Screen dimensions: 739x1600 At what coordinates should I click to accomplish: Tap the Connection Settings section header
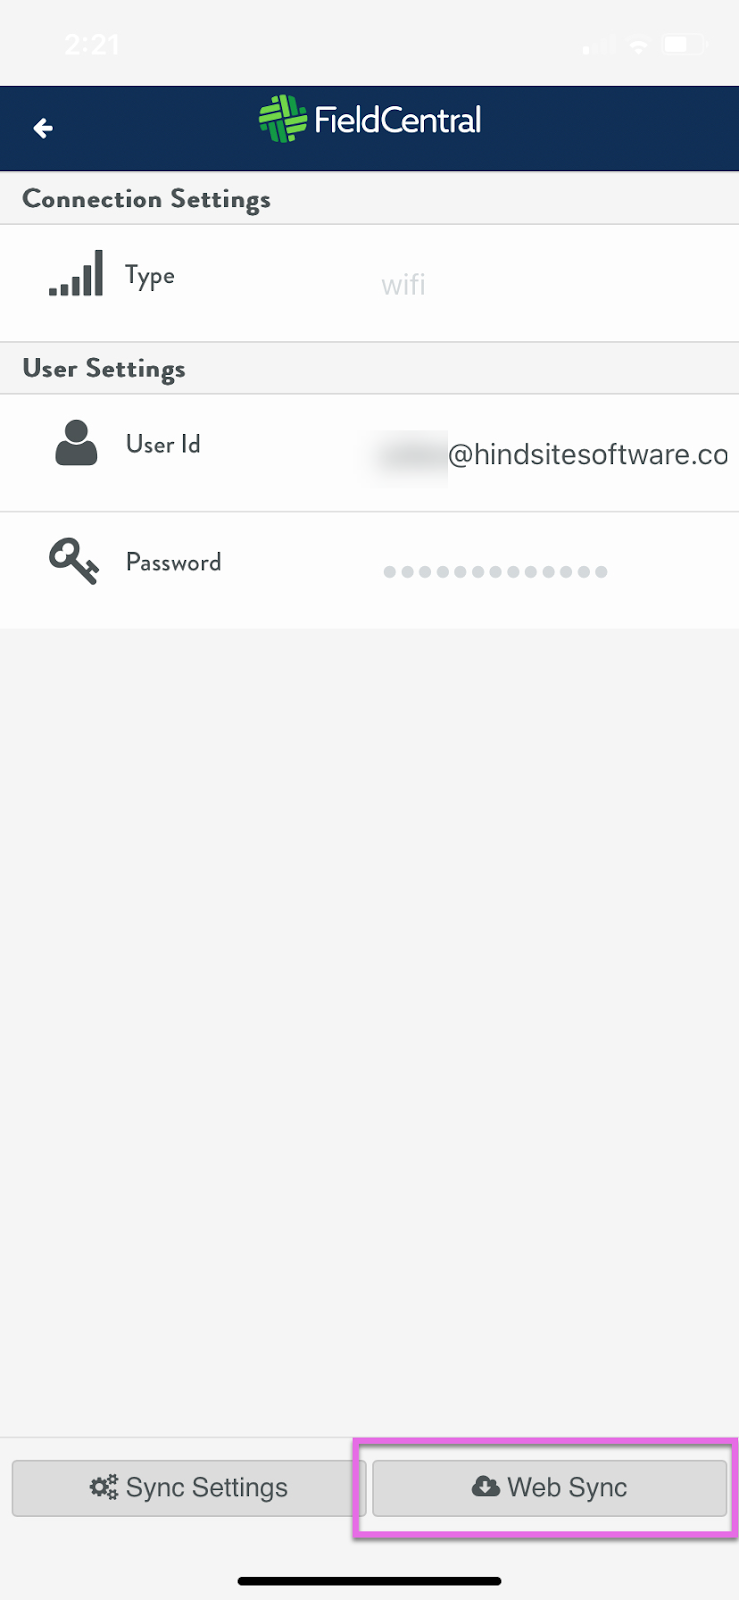point(146,199)
